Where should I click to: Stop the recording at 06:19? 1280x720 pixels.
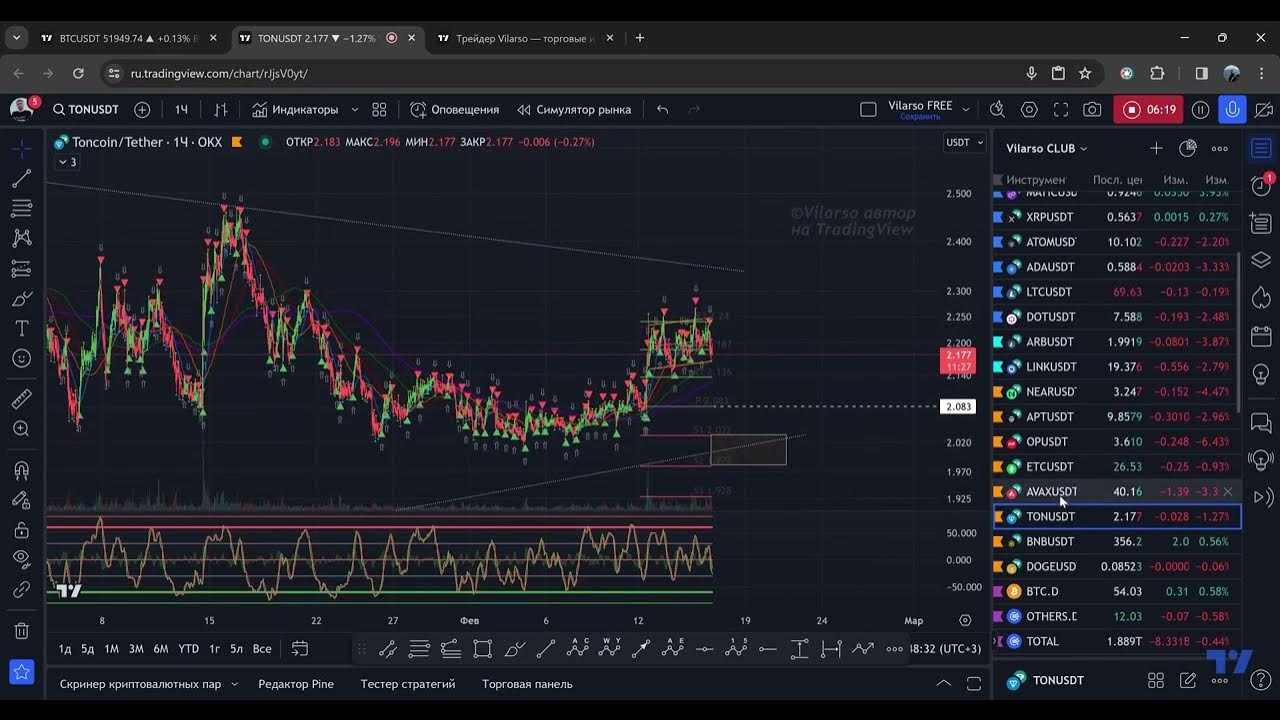(x=1149, y=110)
